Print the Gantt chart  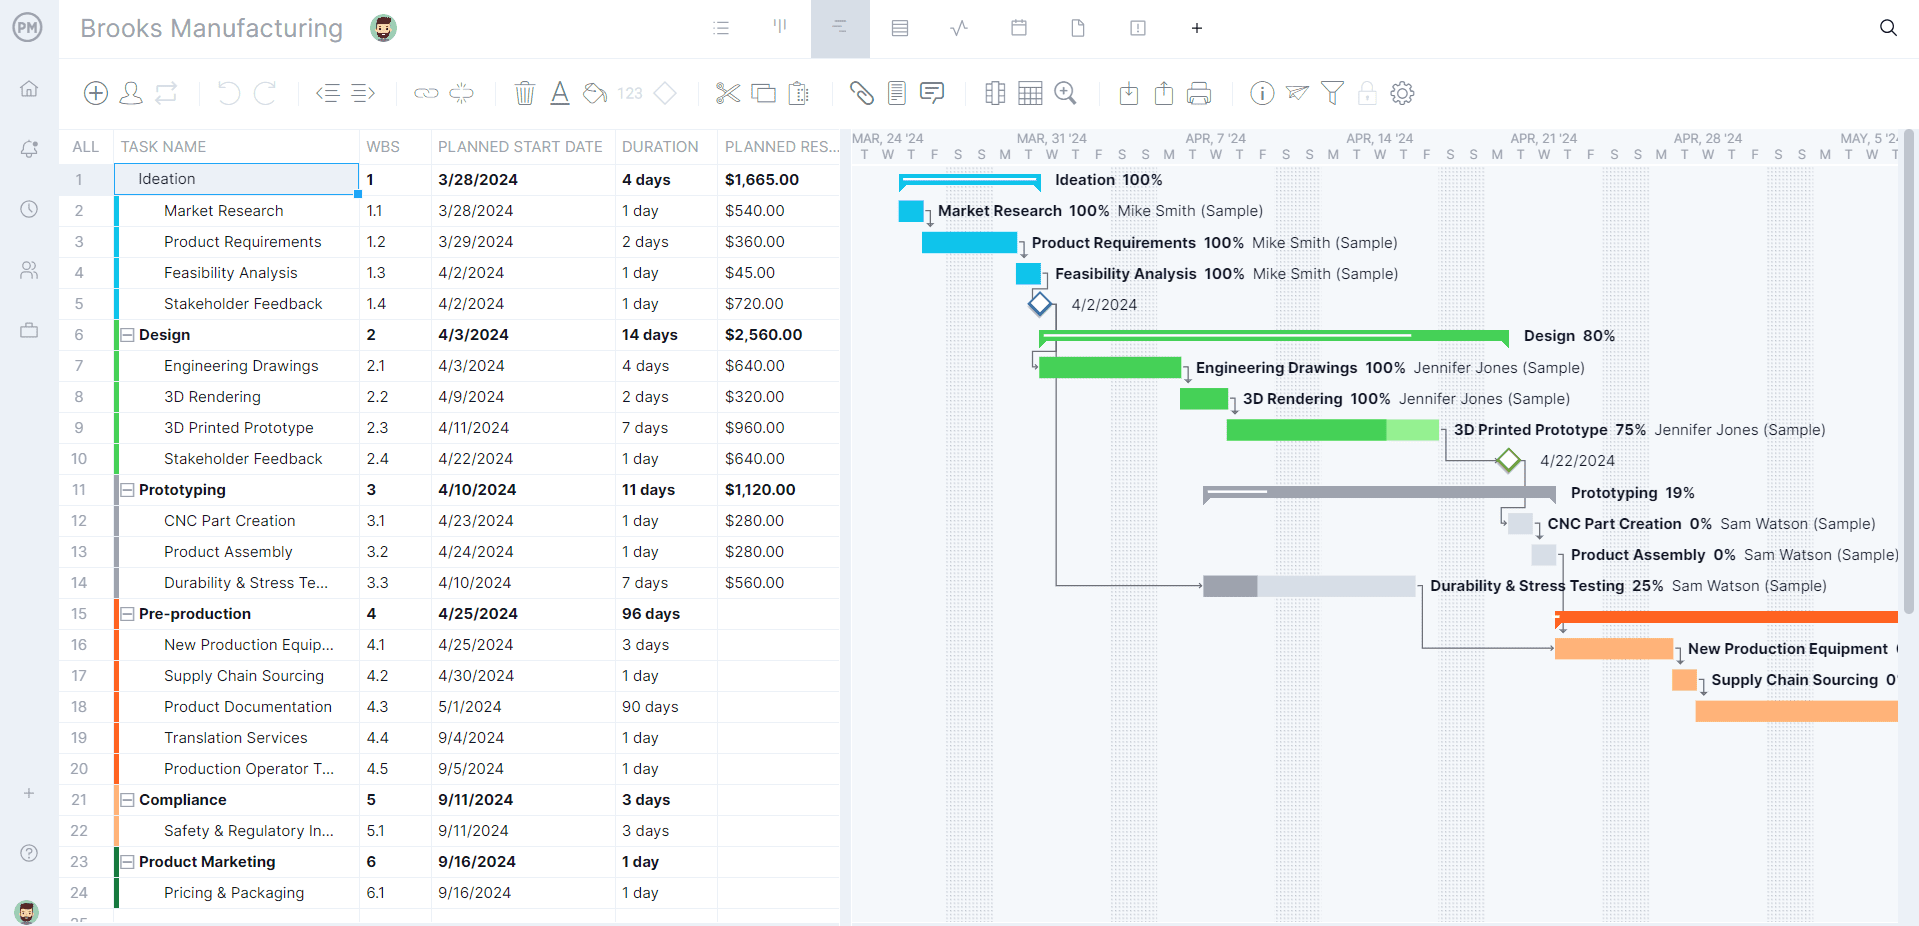[1198, 93]
